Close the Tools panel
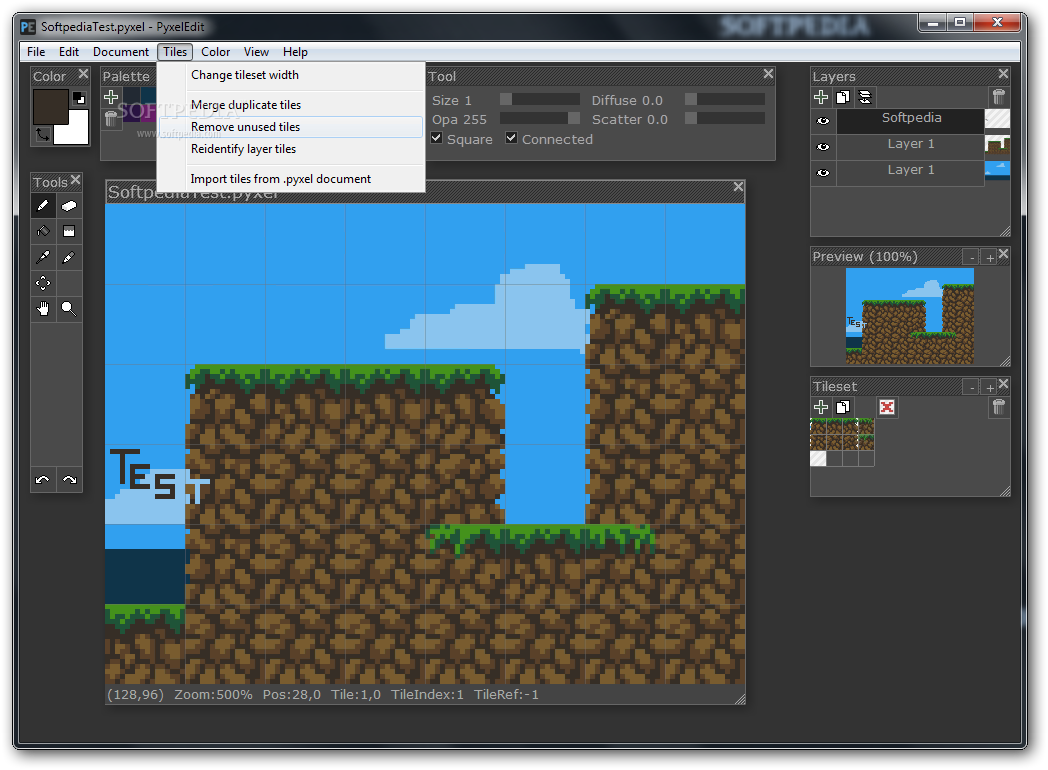Image resolution: width=1048 pixels, height=770 pixels. (76, 180)
